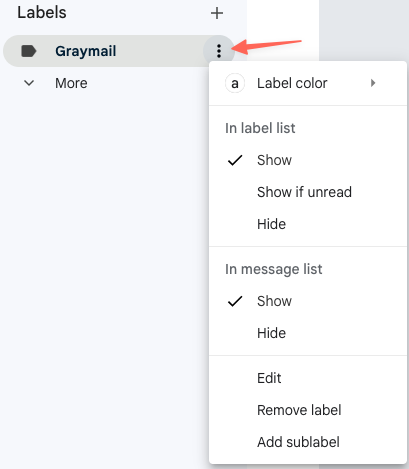Click the More text in the sidebar
Viewport: 409px width, 469px height.
click(x=71, y=83)
